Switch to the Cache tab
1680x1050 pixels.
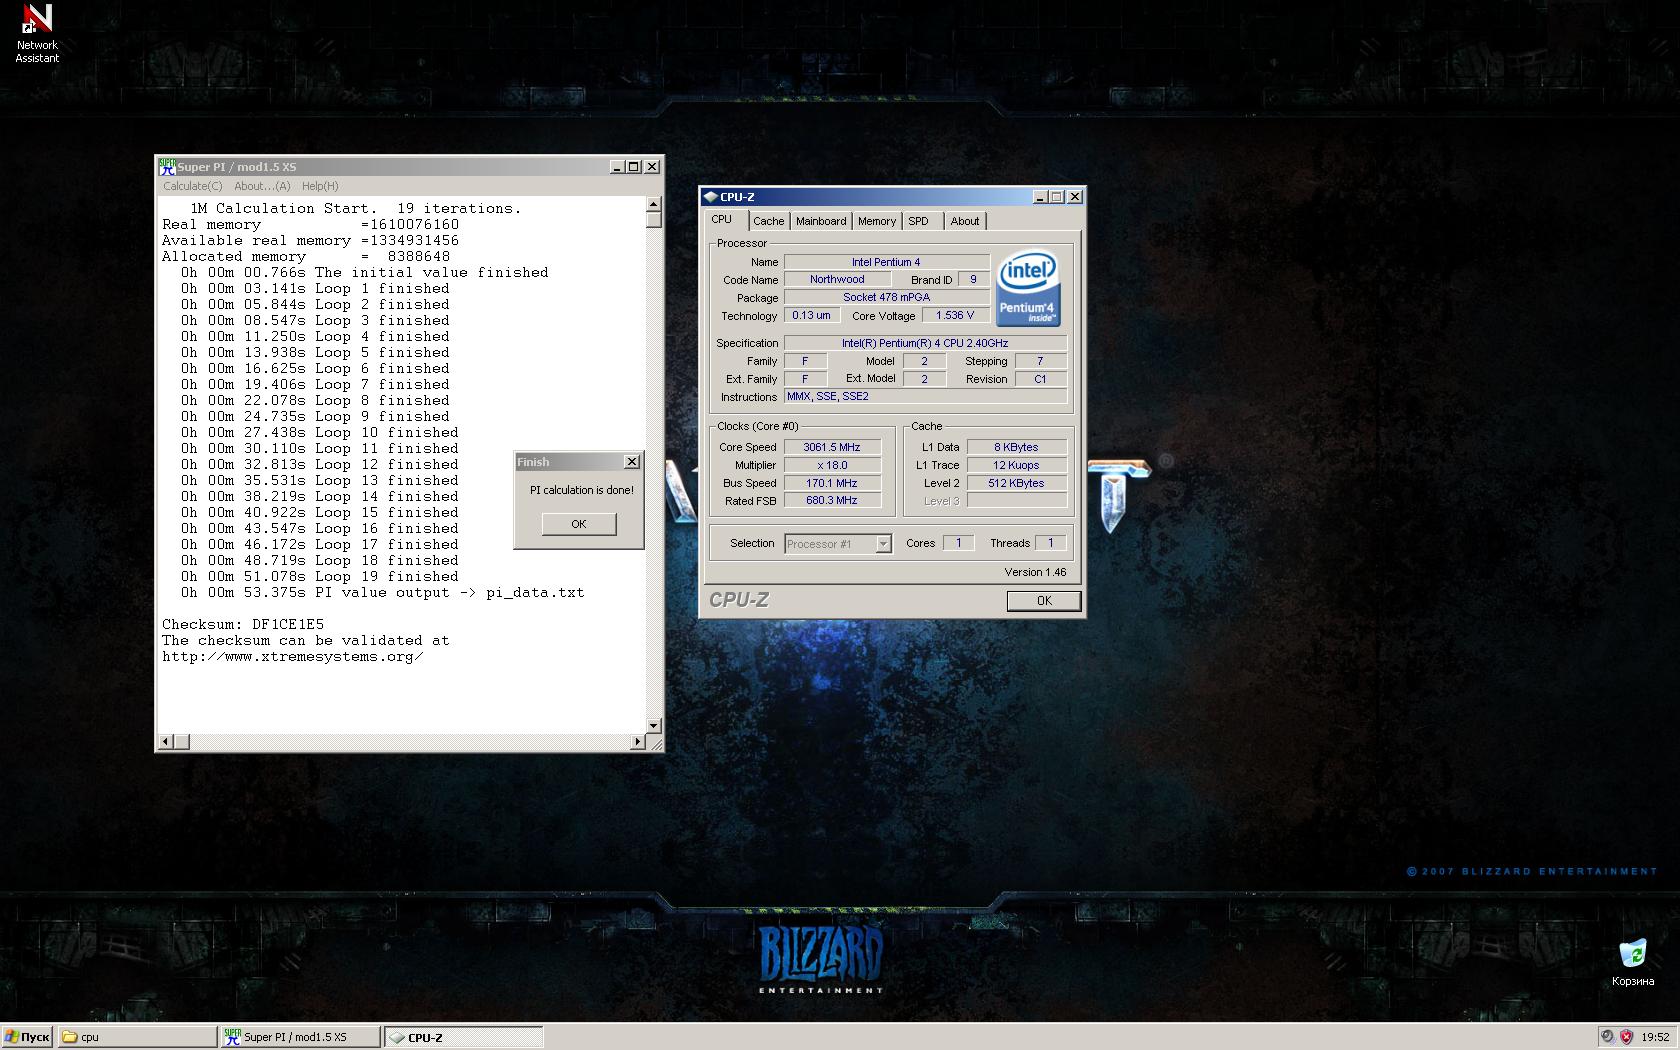coord(769,221)
